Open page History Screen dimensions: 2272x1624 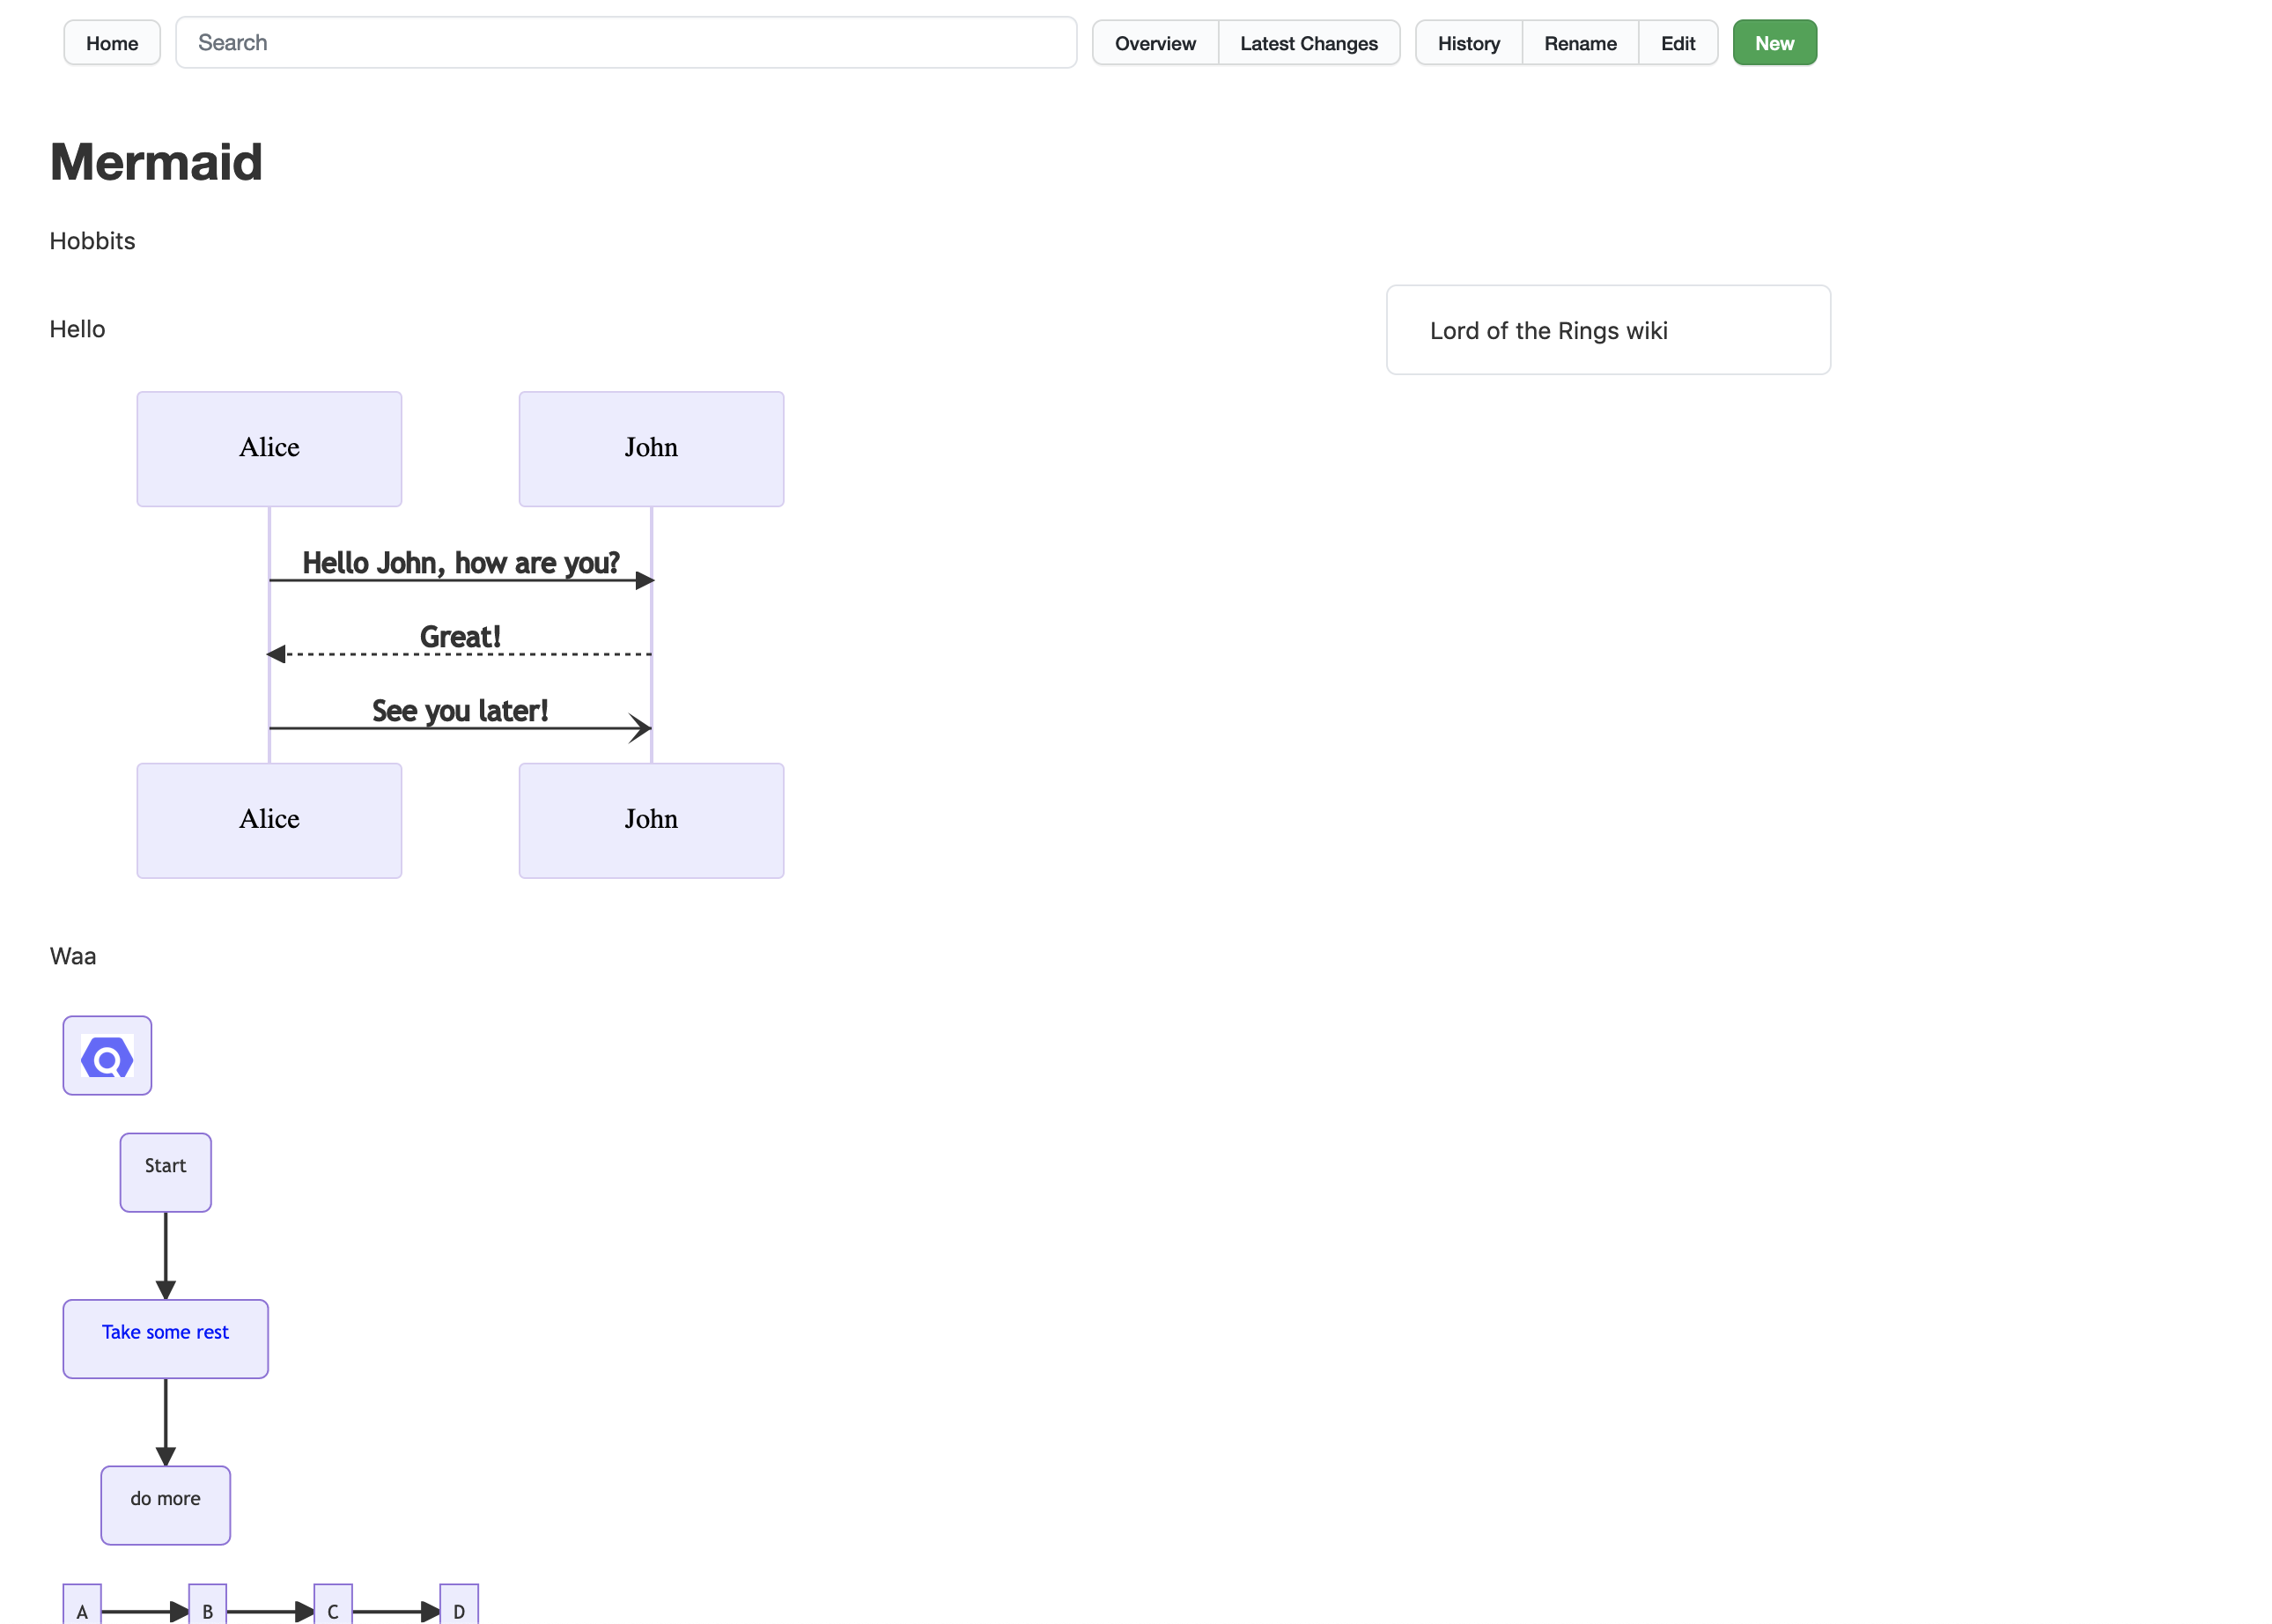[1469, 43]
